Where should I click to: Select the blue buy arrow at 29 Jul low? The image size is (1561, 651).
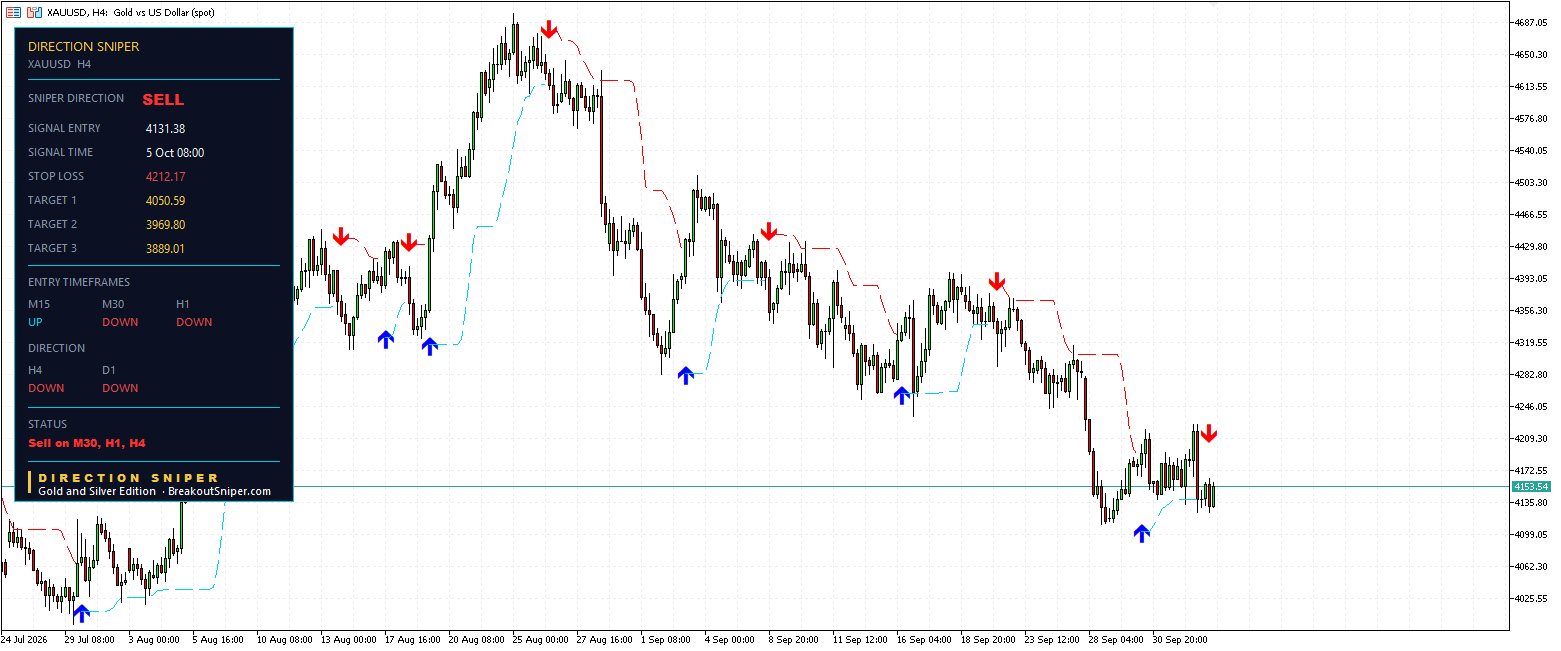point(81,613)
